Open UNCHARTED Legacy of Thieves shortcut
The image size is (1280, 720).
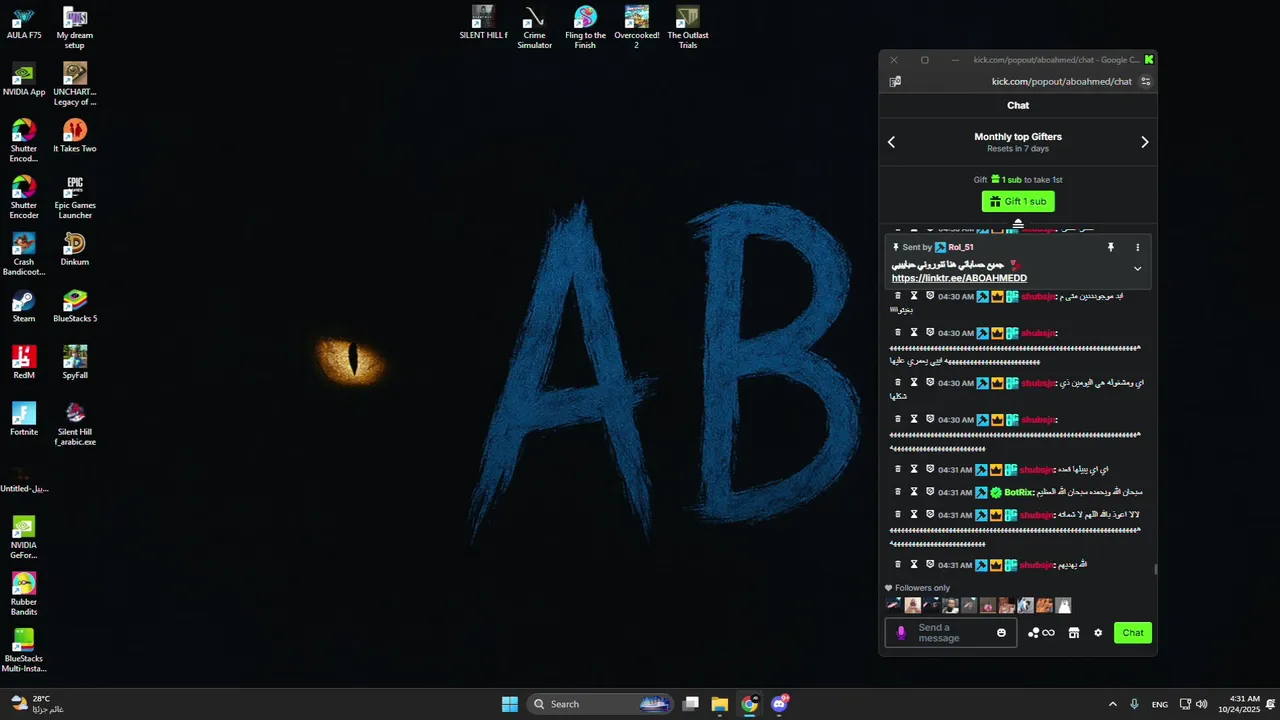pos(75,85)
